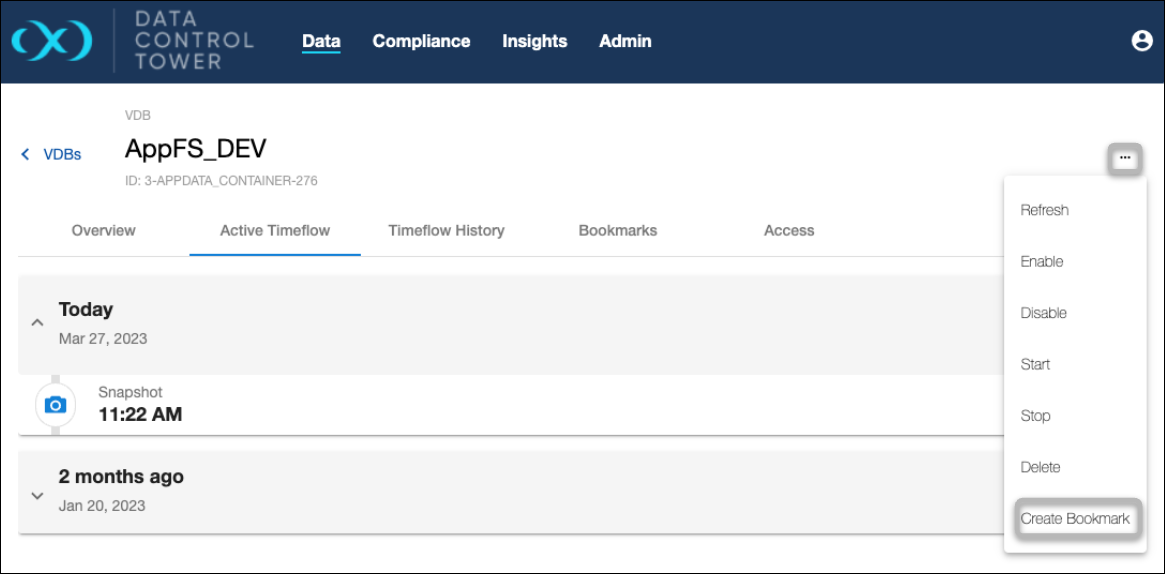Click the ID 3-APPDATA_CONTAINER-276 text

point(221,180)
